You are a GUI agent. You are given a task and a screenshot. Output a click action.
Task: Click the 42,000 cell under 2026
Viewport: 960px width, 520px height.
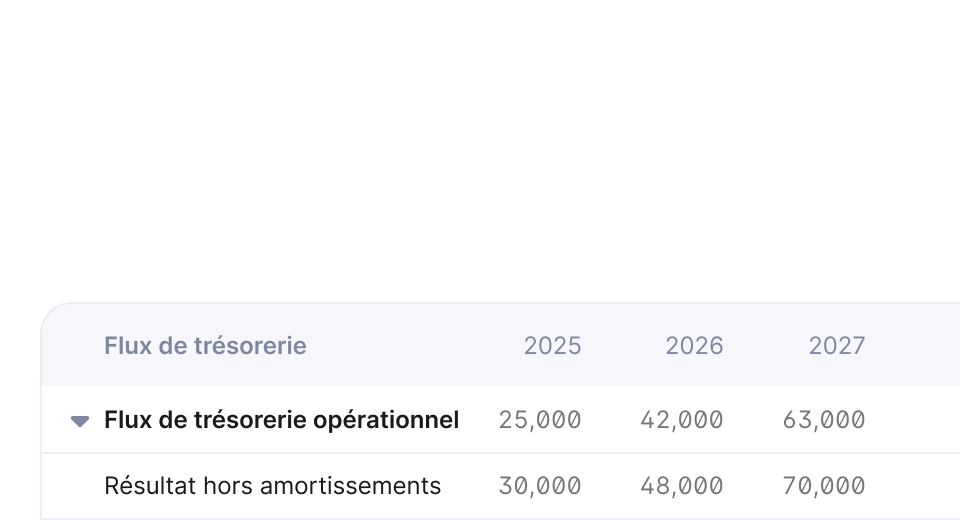[x=682, y=420]
